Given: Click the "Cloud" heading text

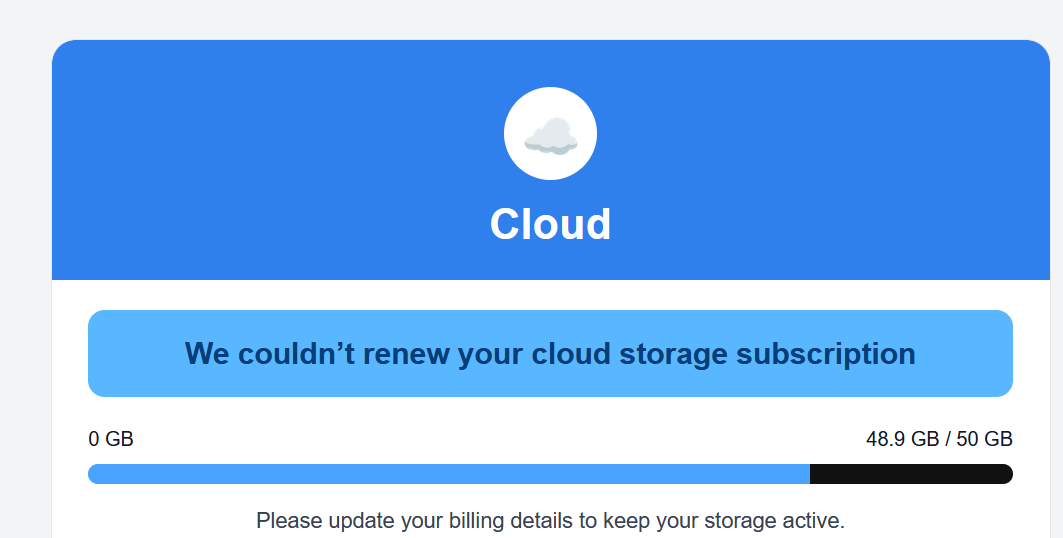Looking at the screenshot, I should pos(550,225).
